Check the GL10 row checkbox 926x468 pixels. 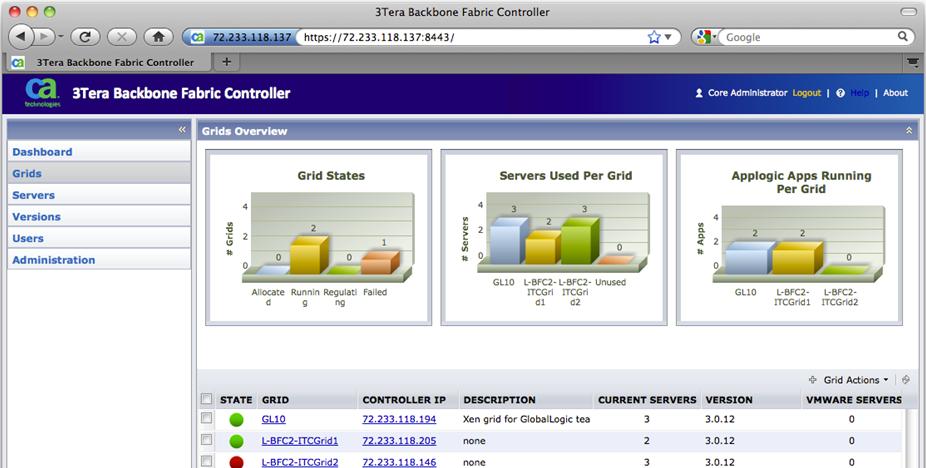point(206,418)
